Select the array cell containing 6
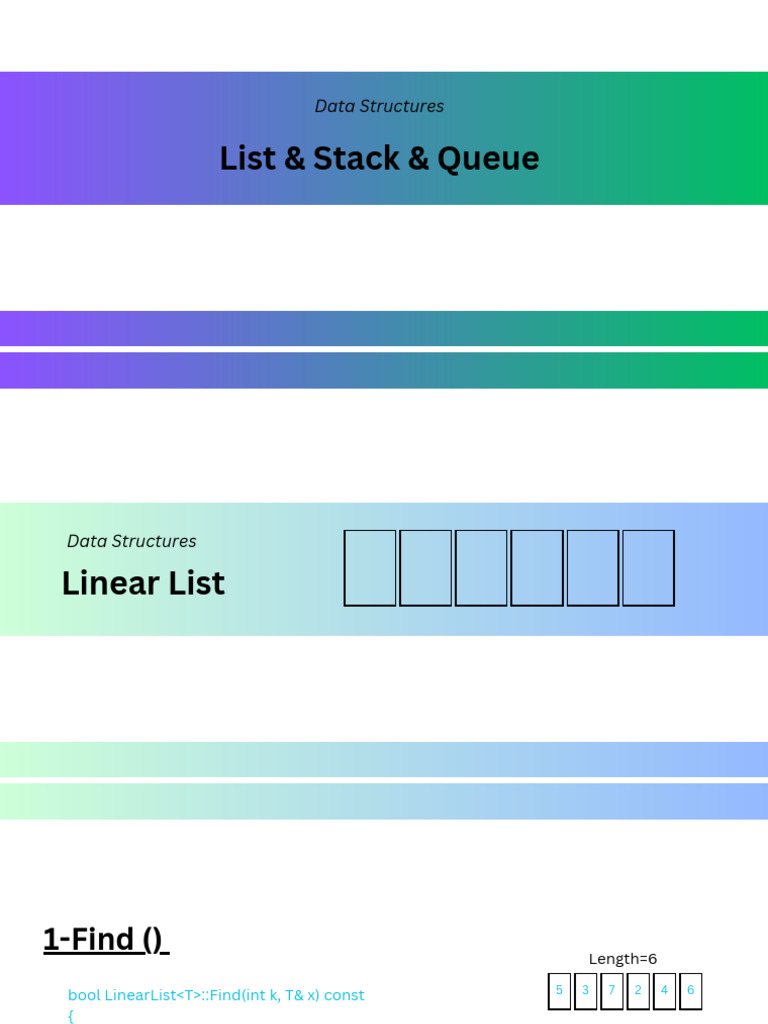Screen dimensions: 768x1024 click(690, 991)
